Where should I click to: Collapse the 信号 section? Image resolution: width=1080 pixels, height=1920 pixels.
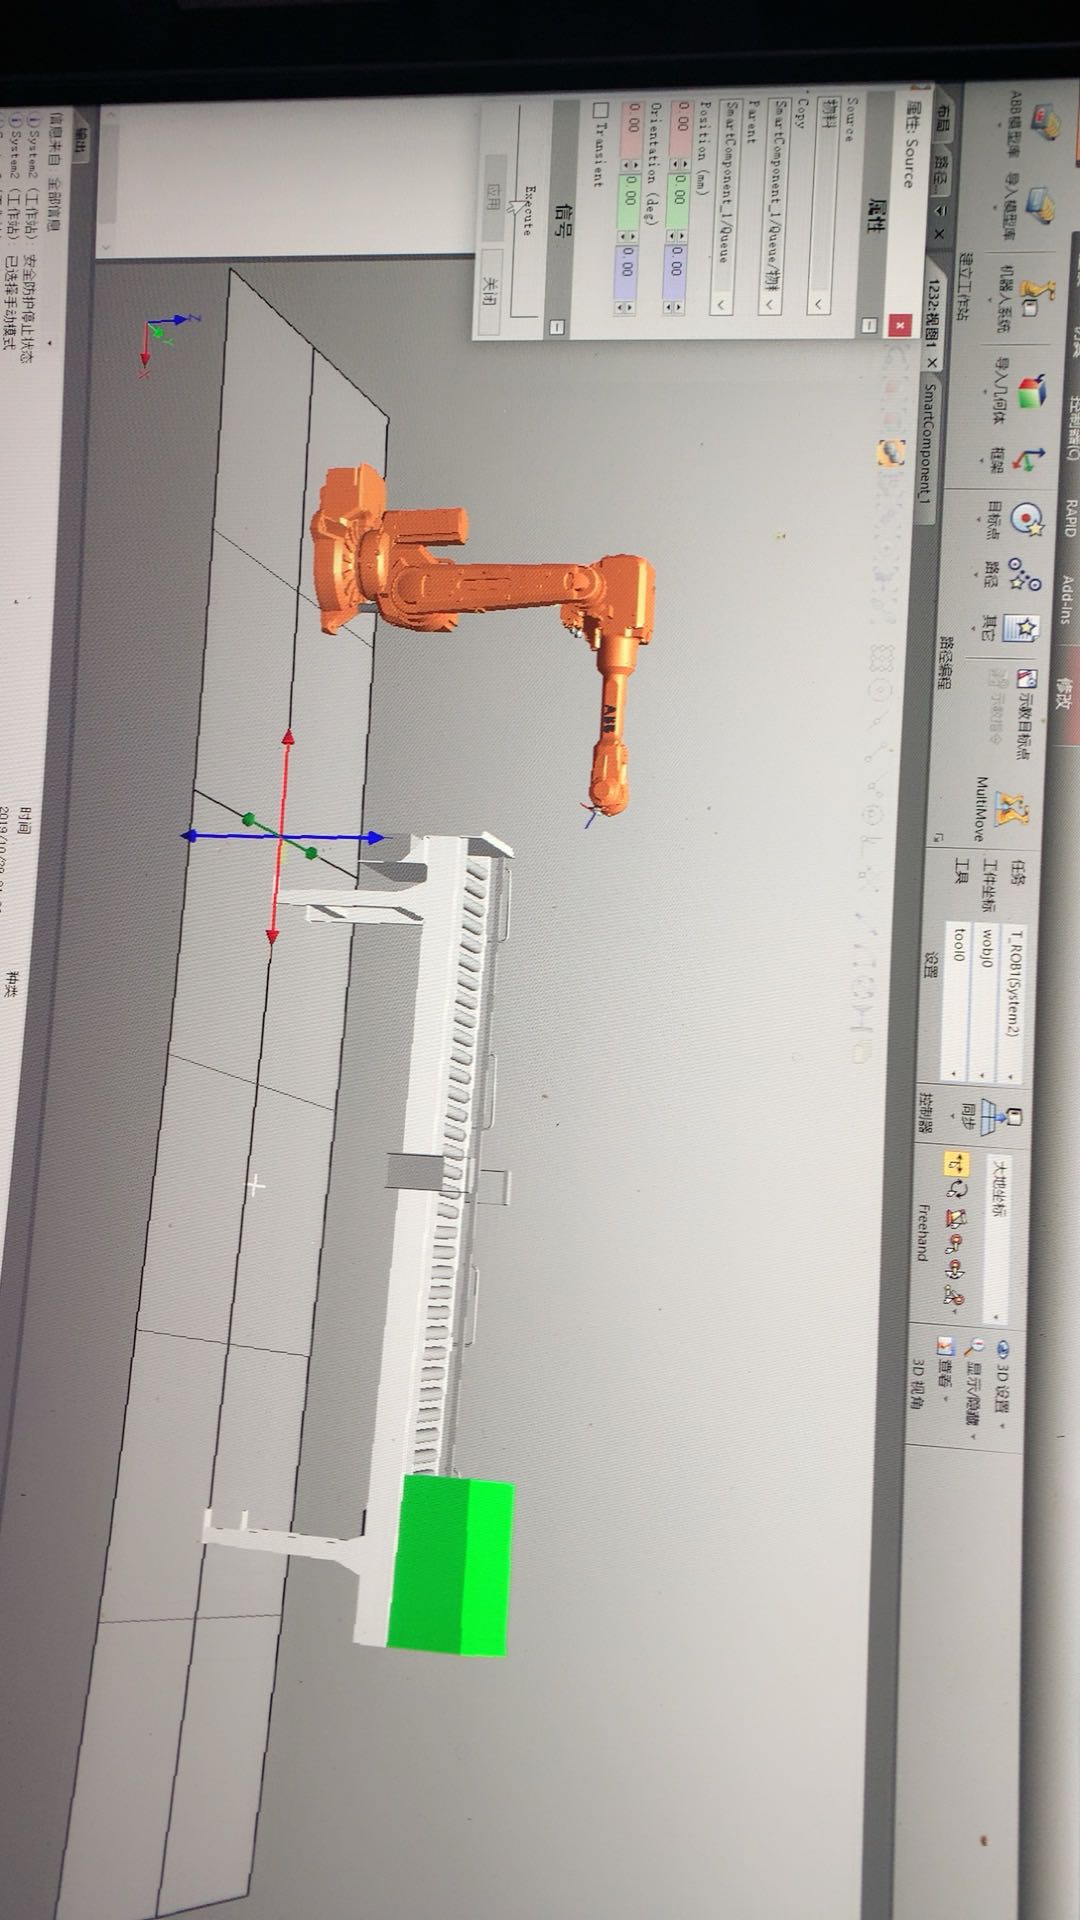557,326
